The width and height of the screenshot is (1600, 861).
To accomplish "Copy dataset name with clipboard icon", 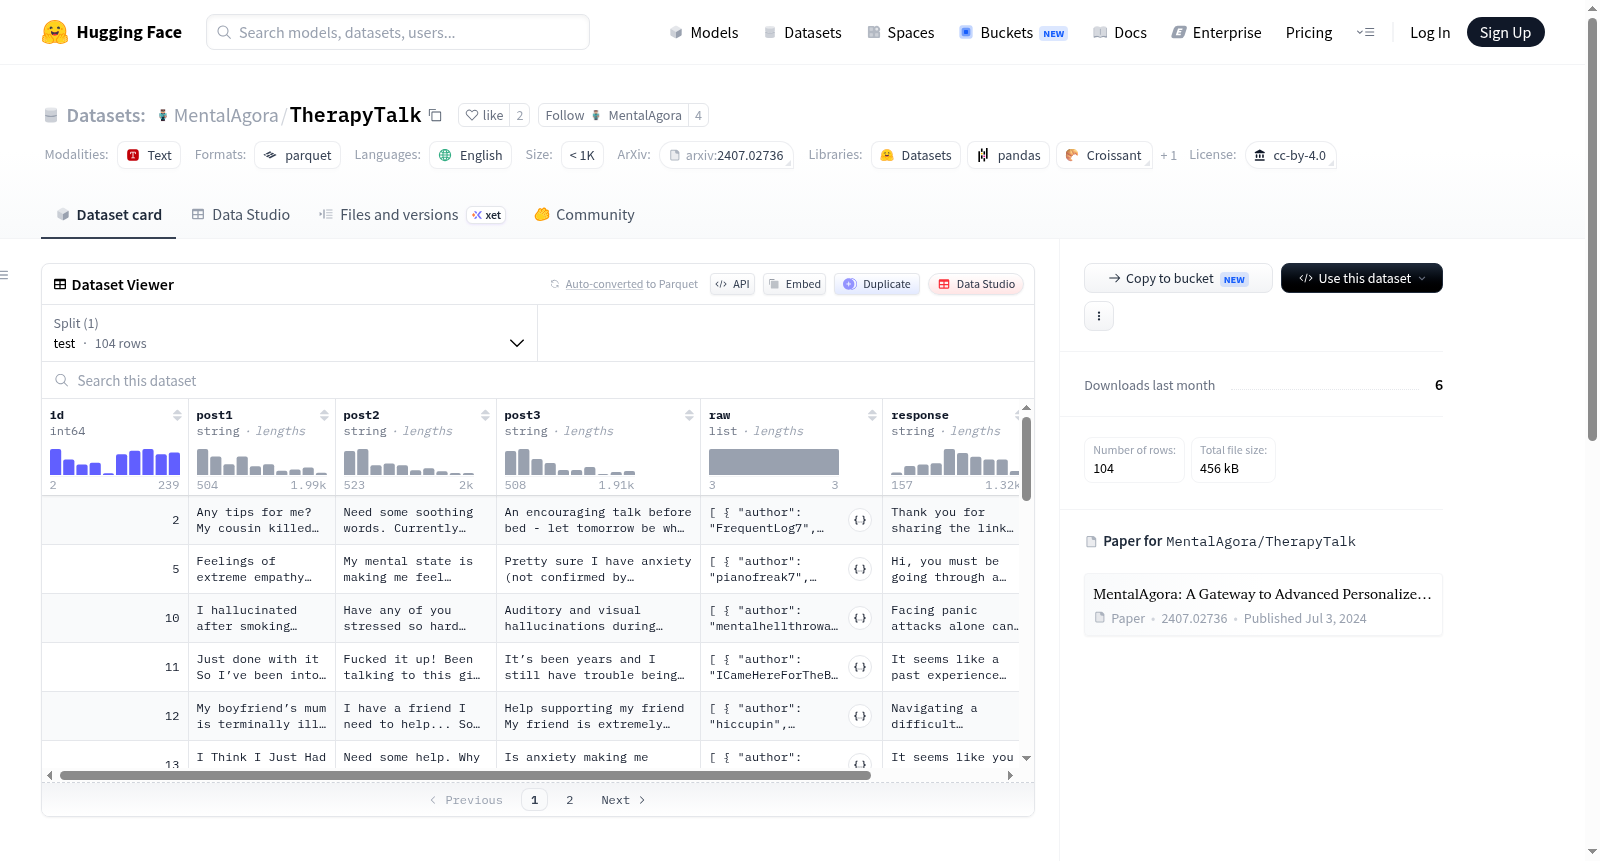I will (x=435, y=115).
